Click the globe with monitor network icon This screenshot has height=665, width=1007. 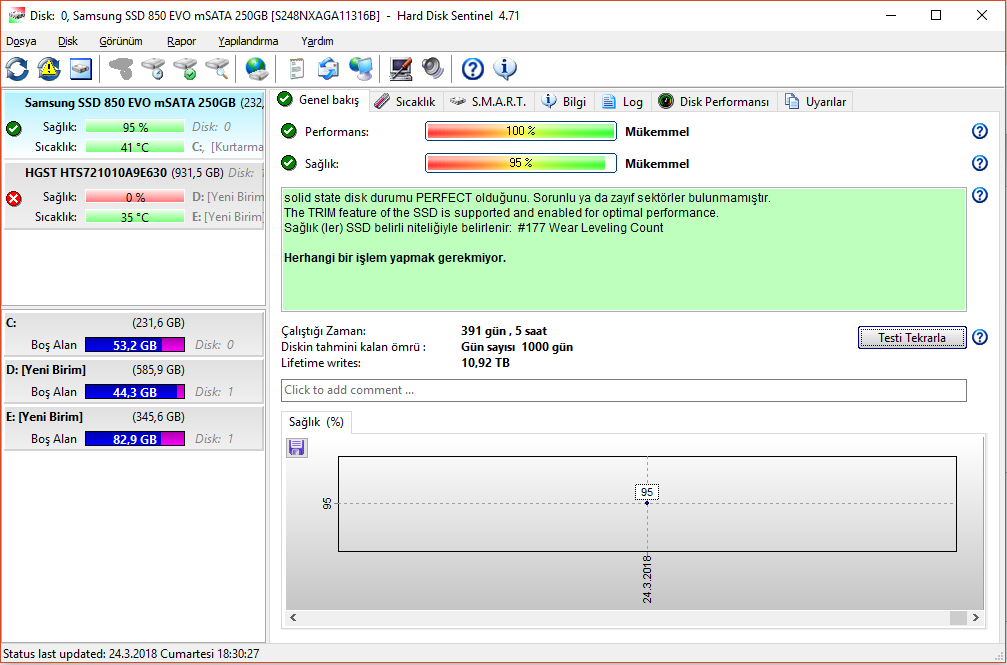point(361,69)
